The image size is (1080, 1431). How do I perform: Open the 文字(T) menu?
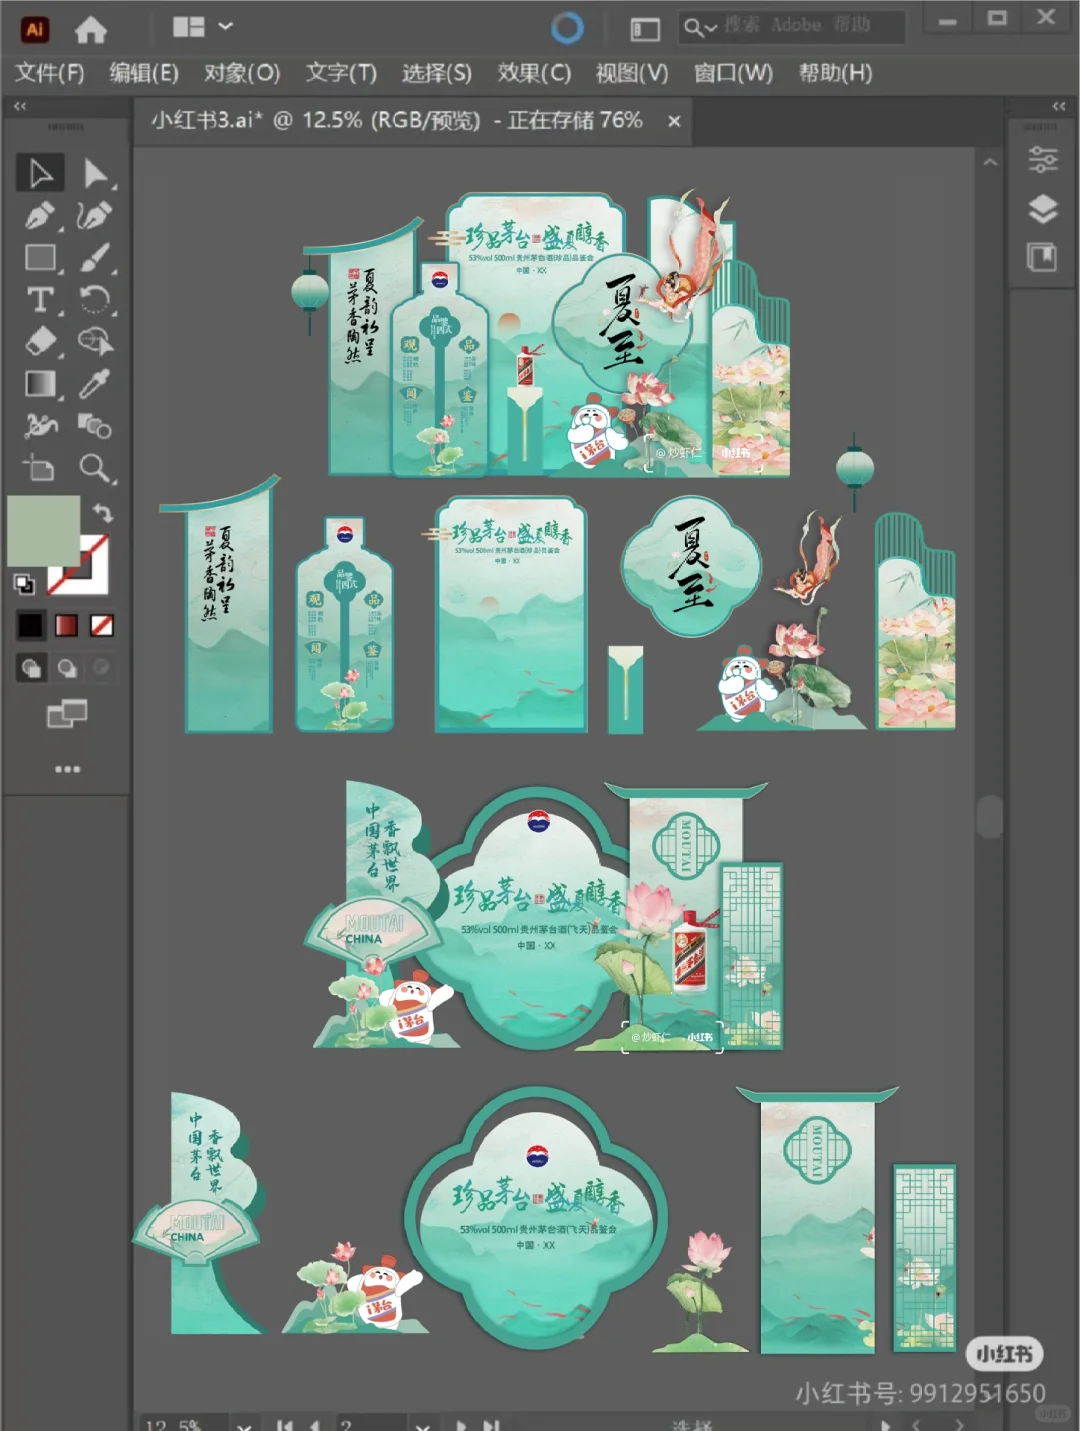[x=341, y=73]
